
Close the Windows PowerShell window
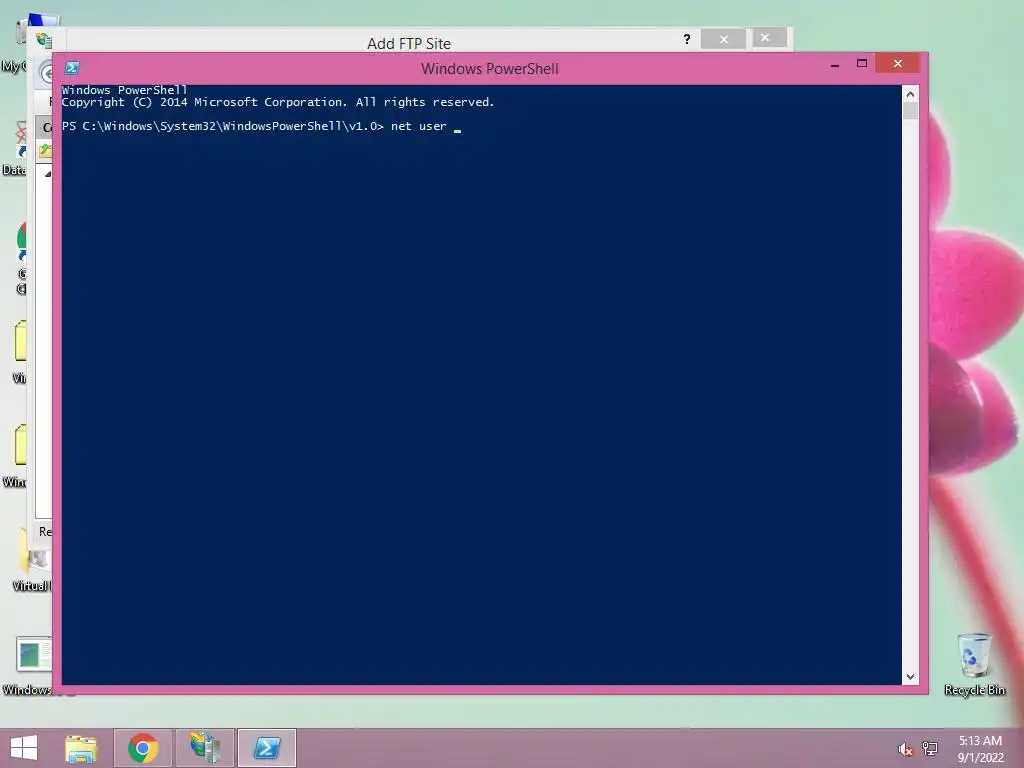898,63
